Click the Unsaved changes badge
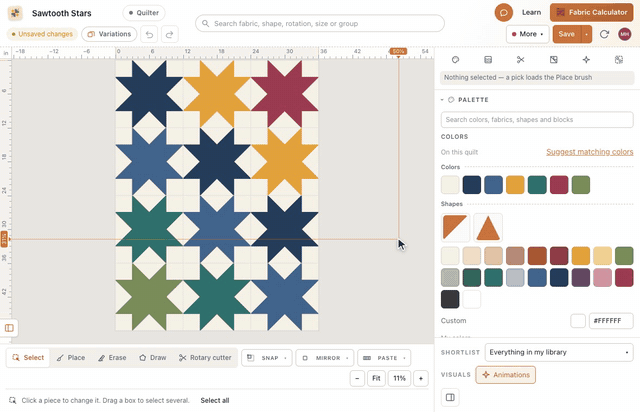 [42, 34]
